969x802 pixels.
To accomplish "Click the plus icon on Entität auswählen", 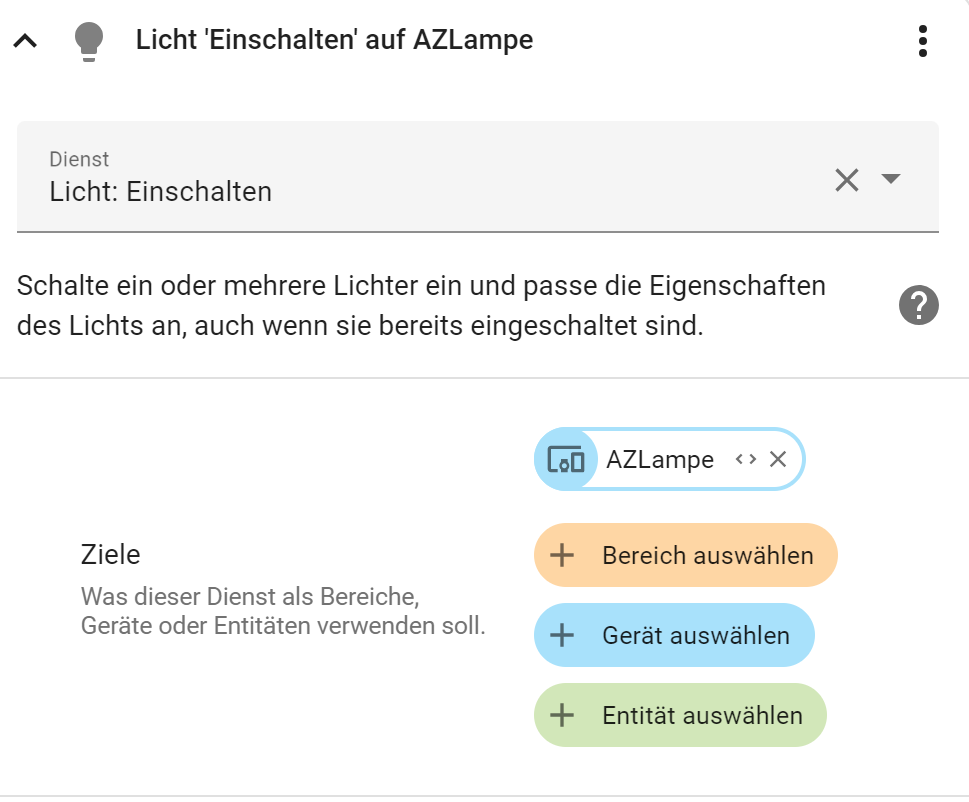I will [x=563, y=715].
